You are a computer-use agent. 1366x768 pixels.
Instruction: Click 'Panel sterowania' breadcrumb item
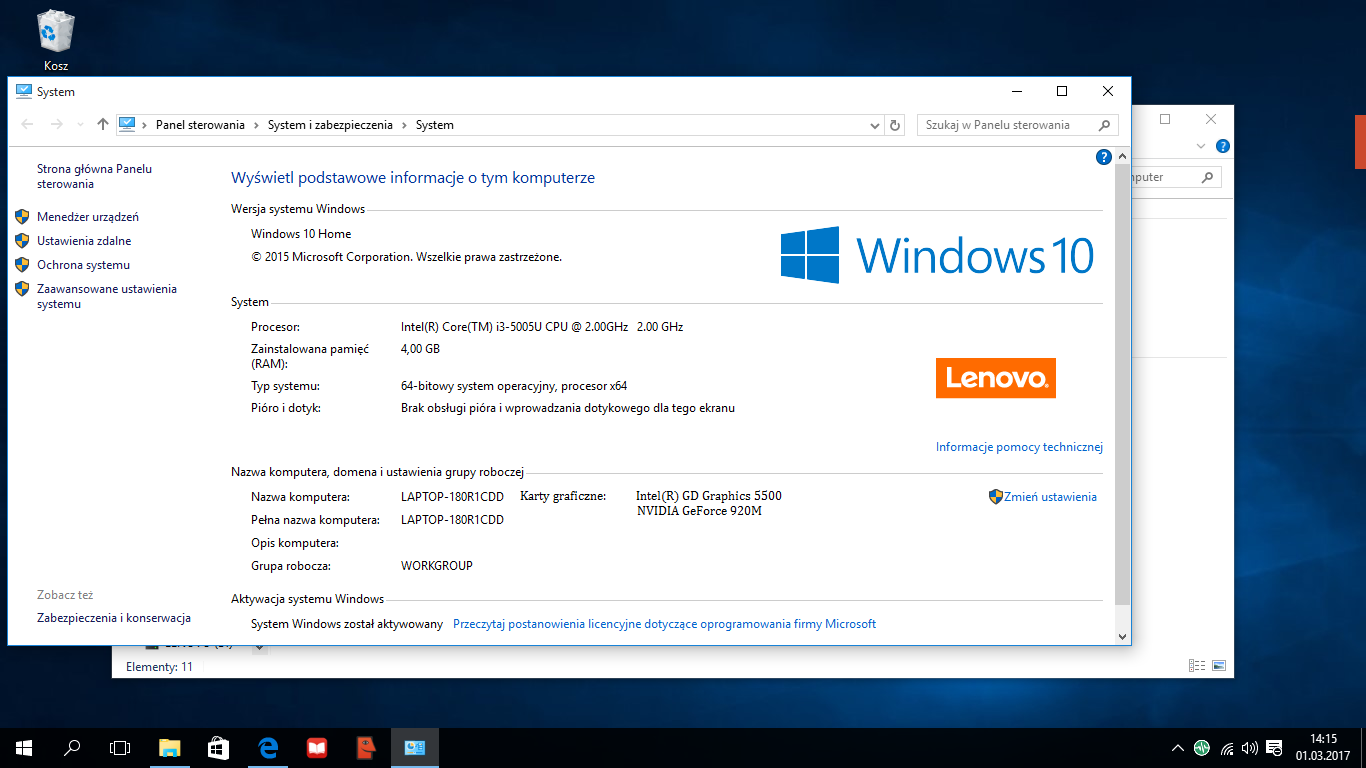point(200,125)
